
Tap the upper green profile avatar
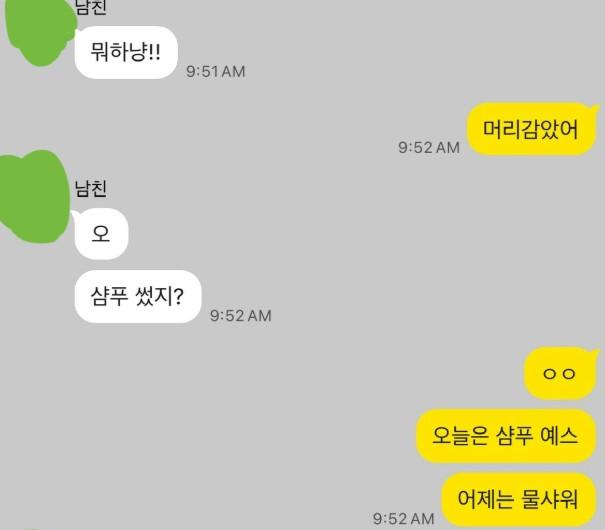tap(41, 29)
